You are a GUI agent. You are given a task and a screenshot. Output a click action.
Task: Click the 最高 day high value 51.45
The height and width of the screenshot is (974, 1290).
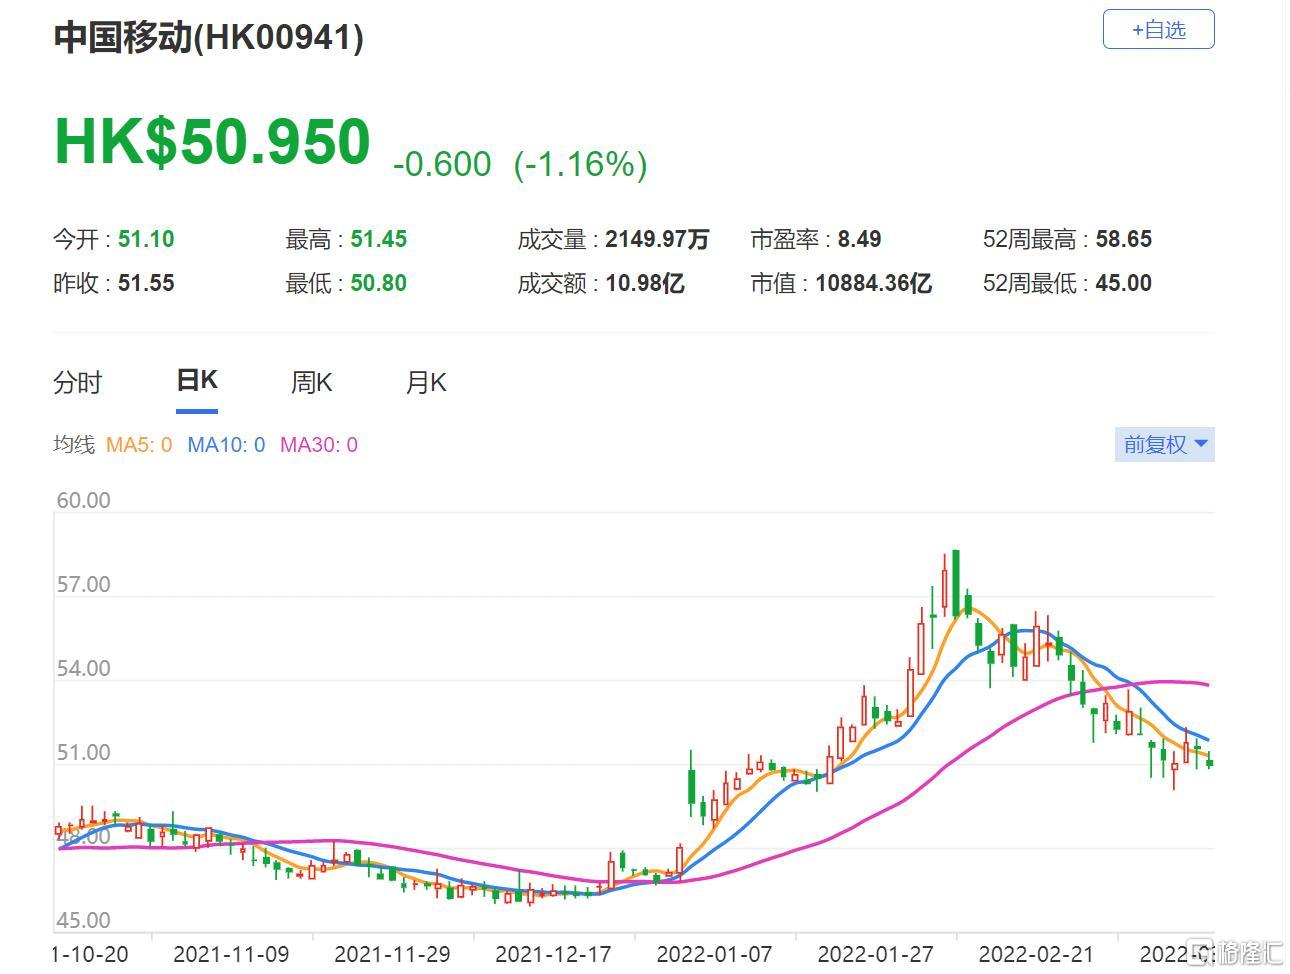(379, 239)
